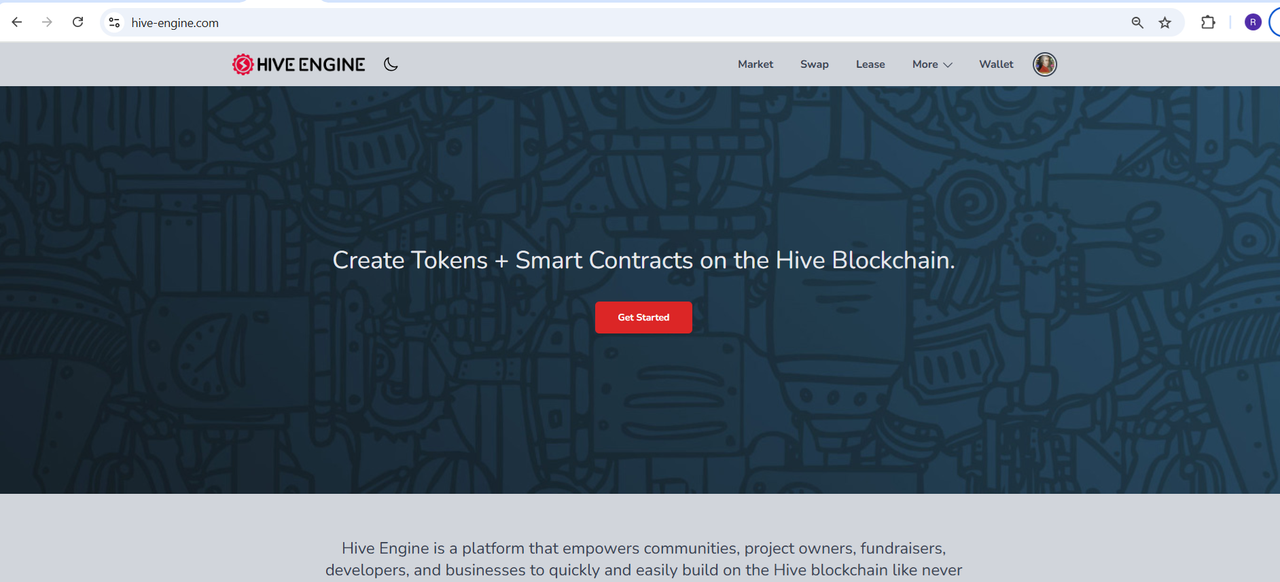Open the Market page
The width and height of the screenshot is (1280, 582).
pyautogui.click(x=755, y=64)
